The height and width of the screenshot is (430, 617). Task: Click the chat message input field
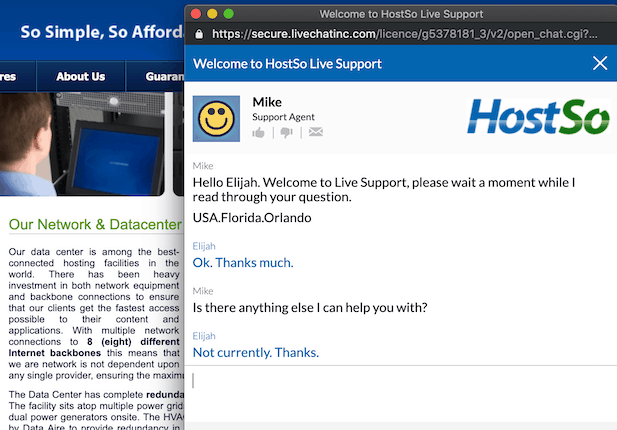401,393
